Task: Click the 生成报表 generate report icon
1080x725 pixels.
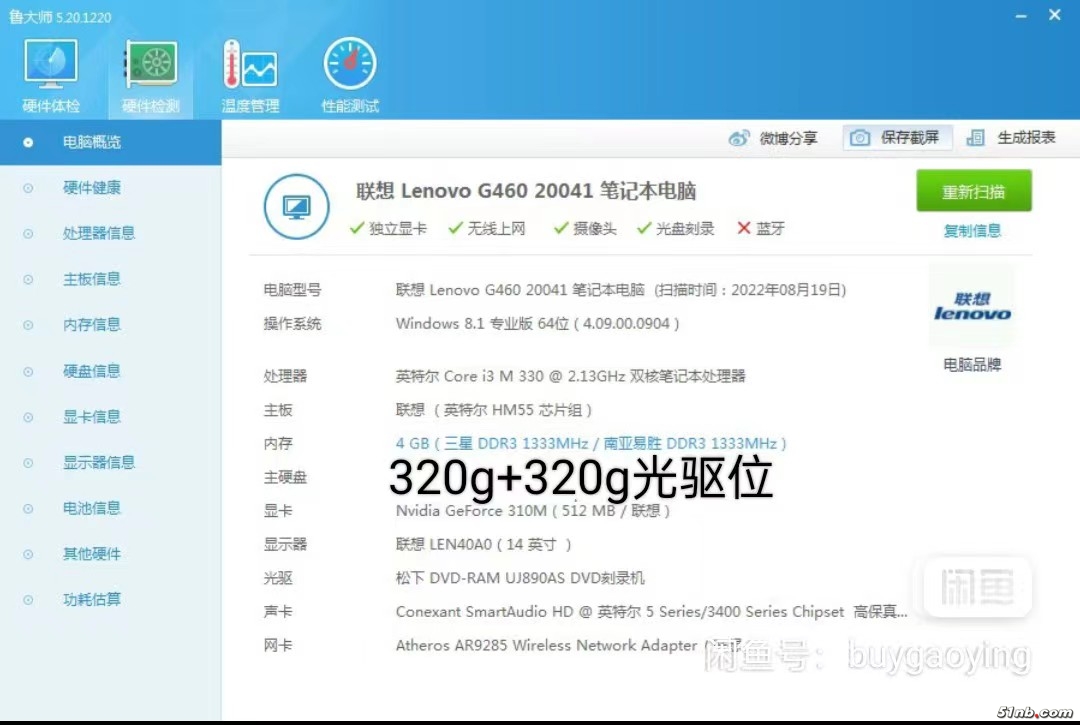Action: click(x=976, y=138)
